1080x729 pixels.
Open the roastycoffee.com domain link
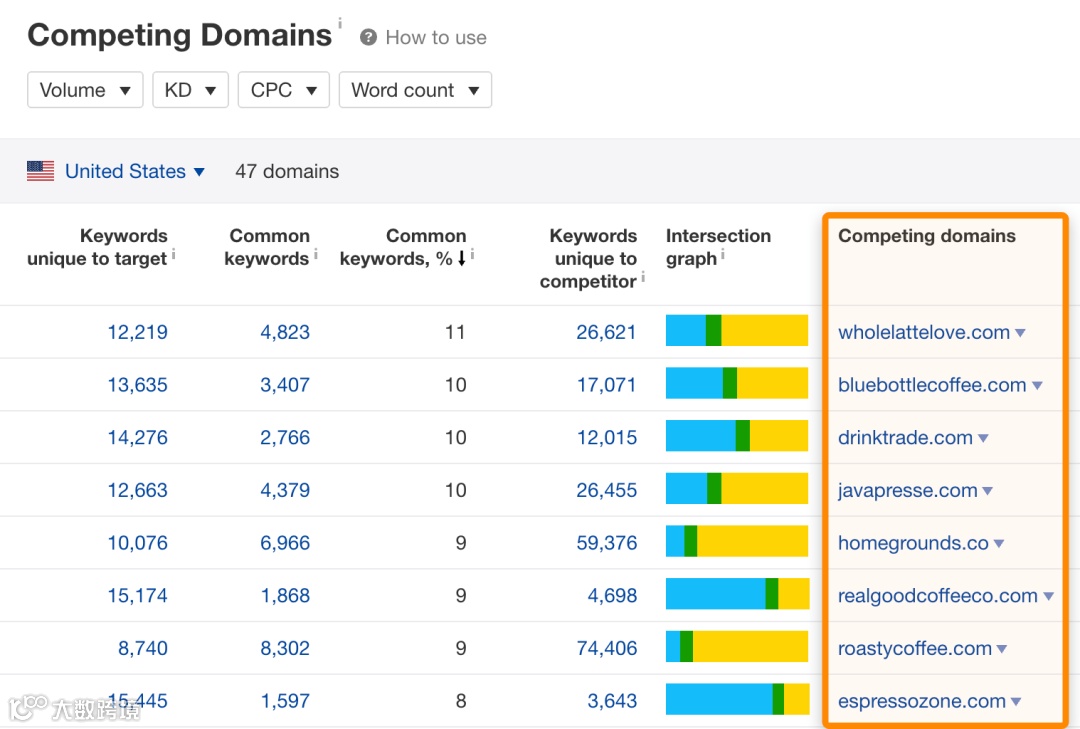tap(915, 648)
